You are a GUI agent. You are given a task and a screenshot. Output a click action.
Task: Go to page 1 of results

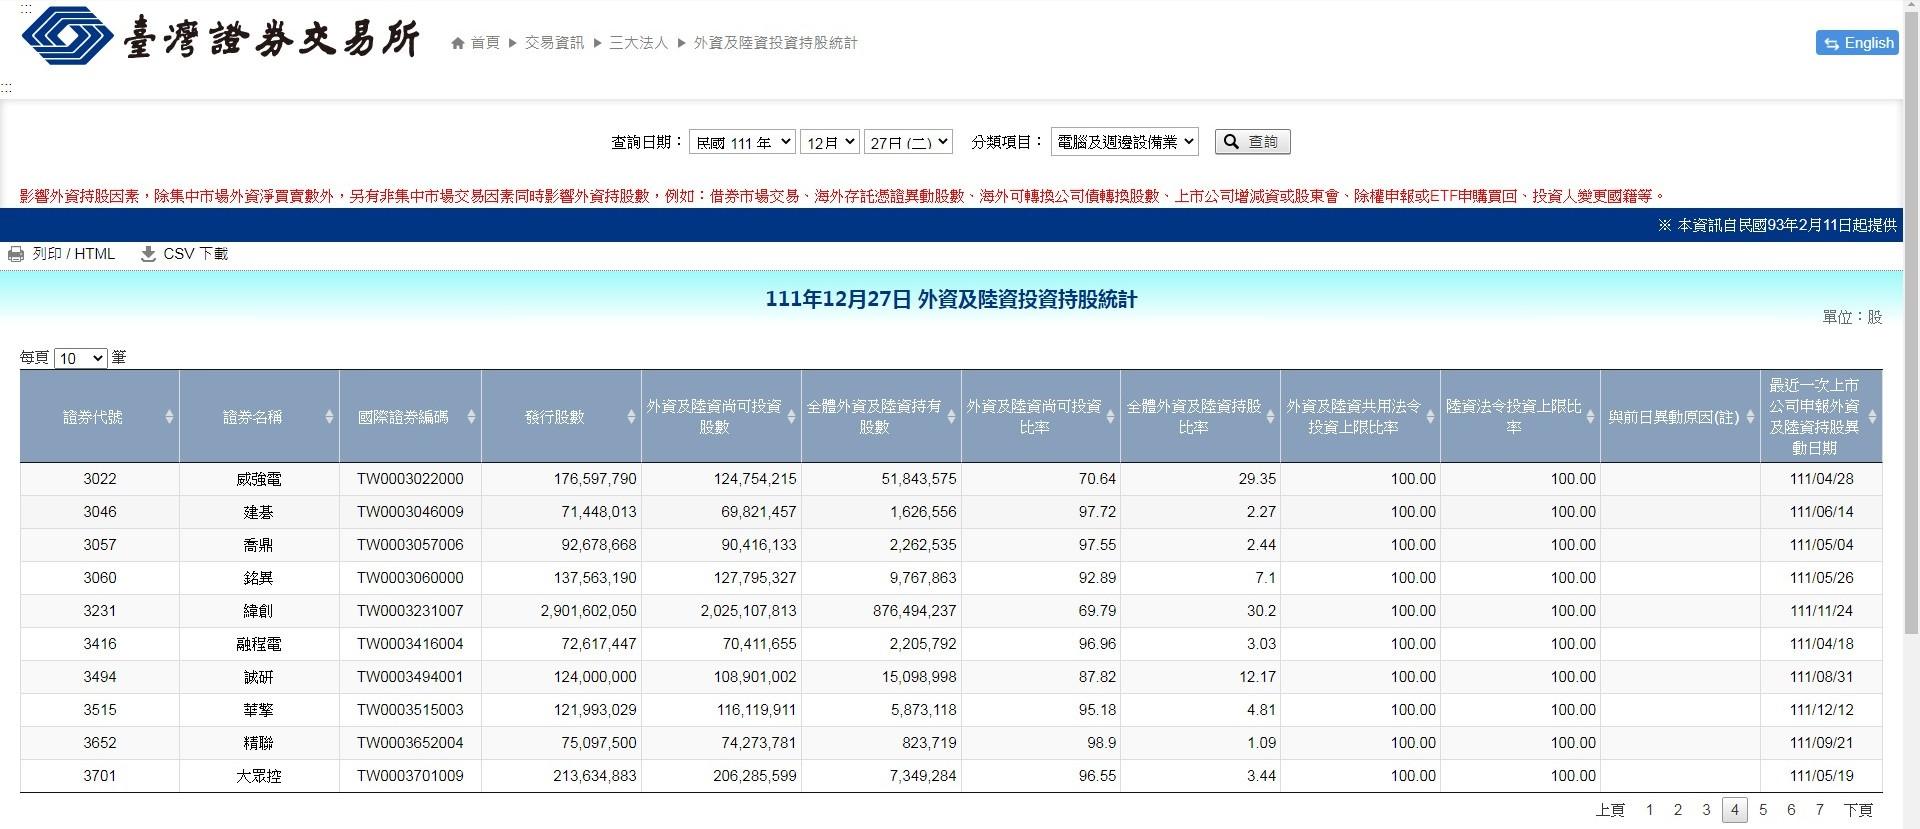[1649, 810]
